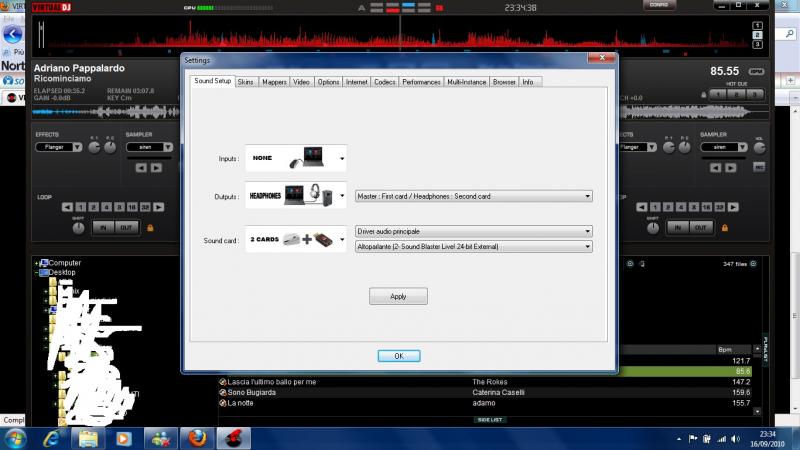800x450 pixels.
Task: Select the Desktop folder in browser tree
Action: [62, 272]
